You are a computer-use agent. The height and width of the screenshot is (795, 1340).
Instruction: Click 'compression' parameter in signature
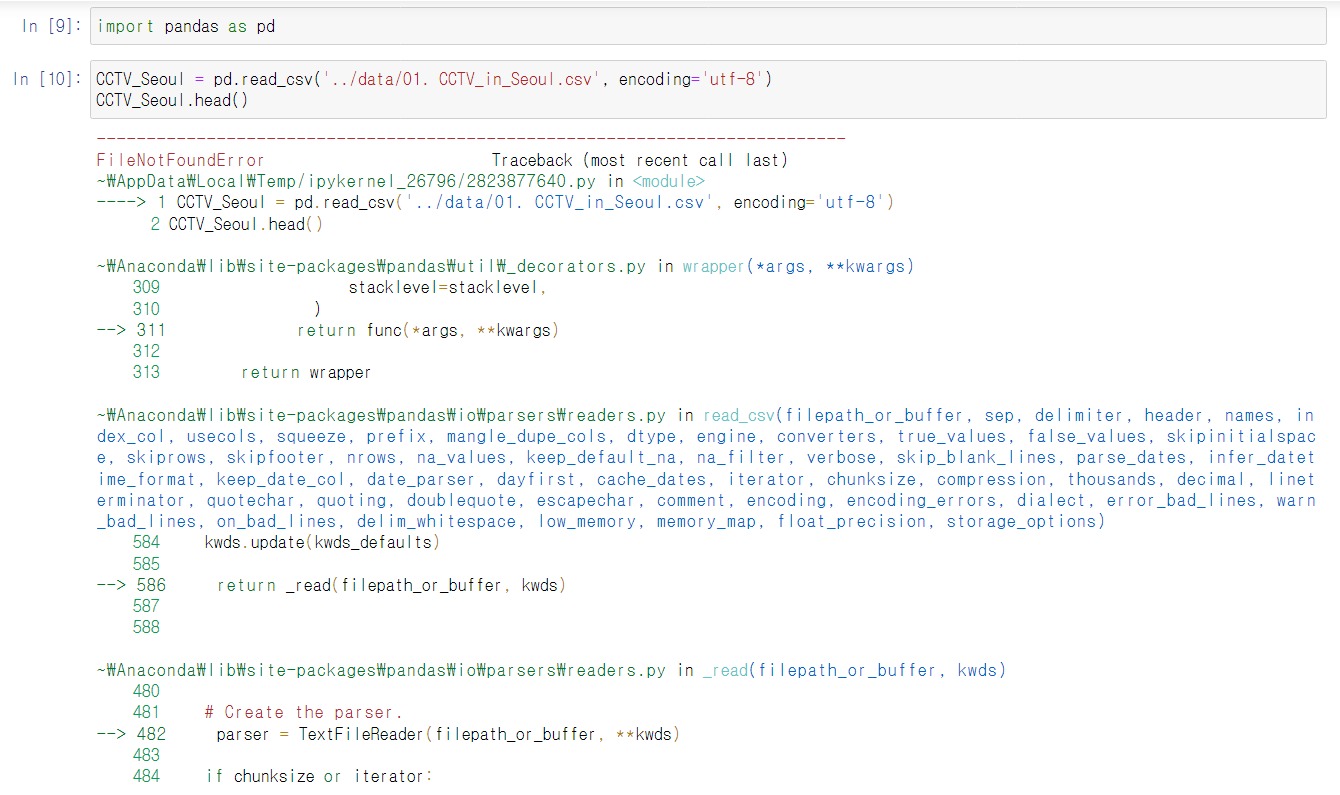(x=991, y=479)
